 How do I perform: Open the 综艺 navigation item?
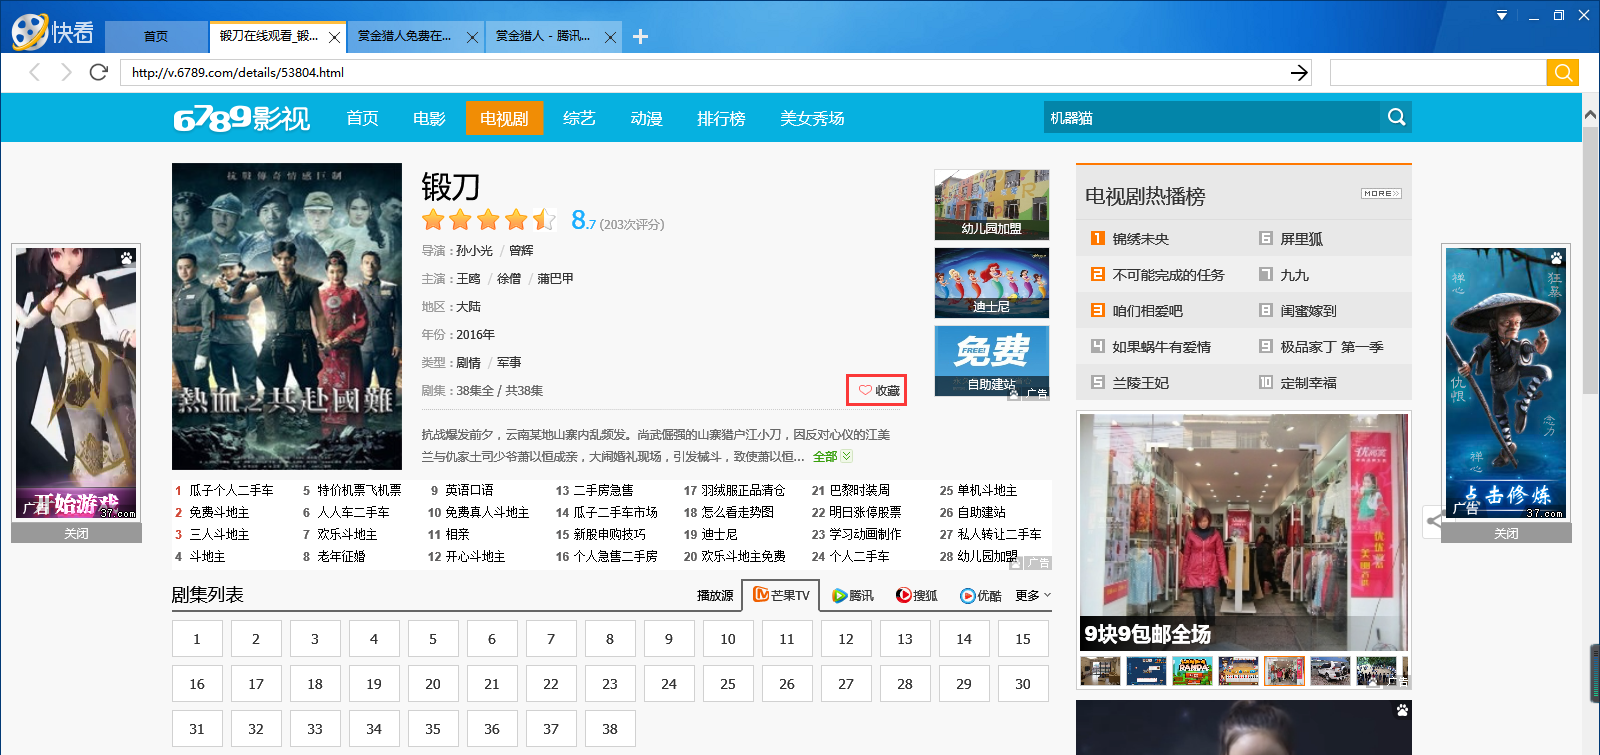point(579,118)
